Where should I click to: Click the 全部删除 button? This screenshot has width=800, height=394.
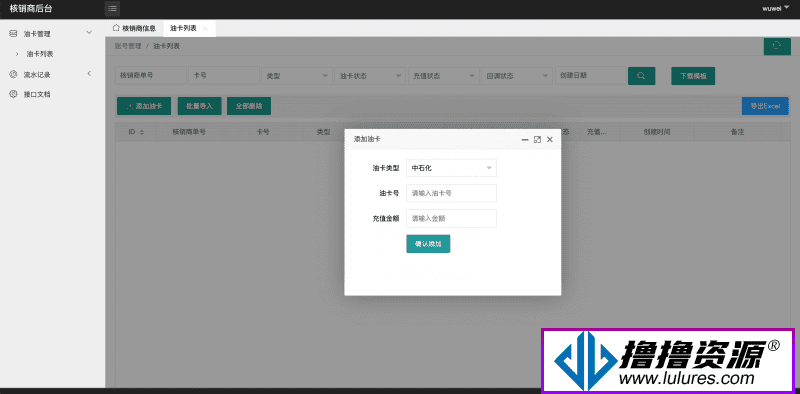249,106
